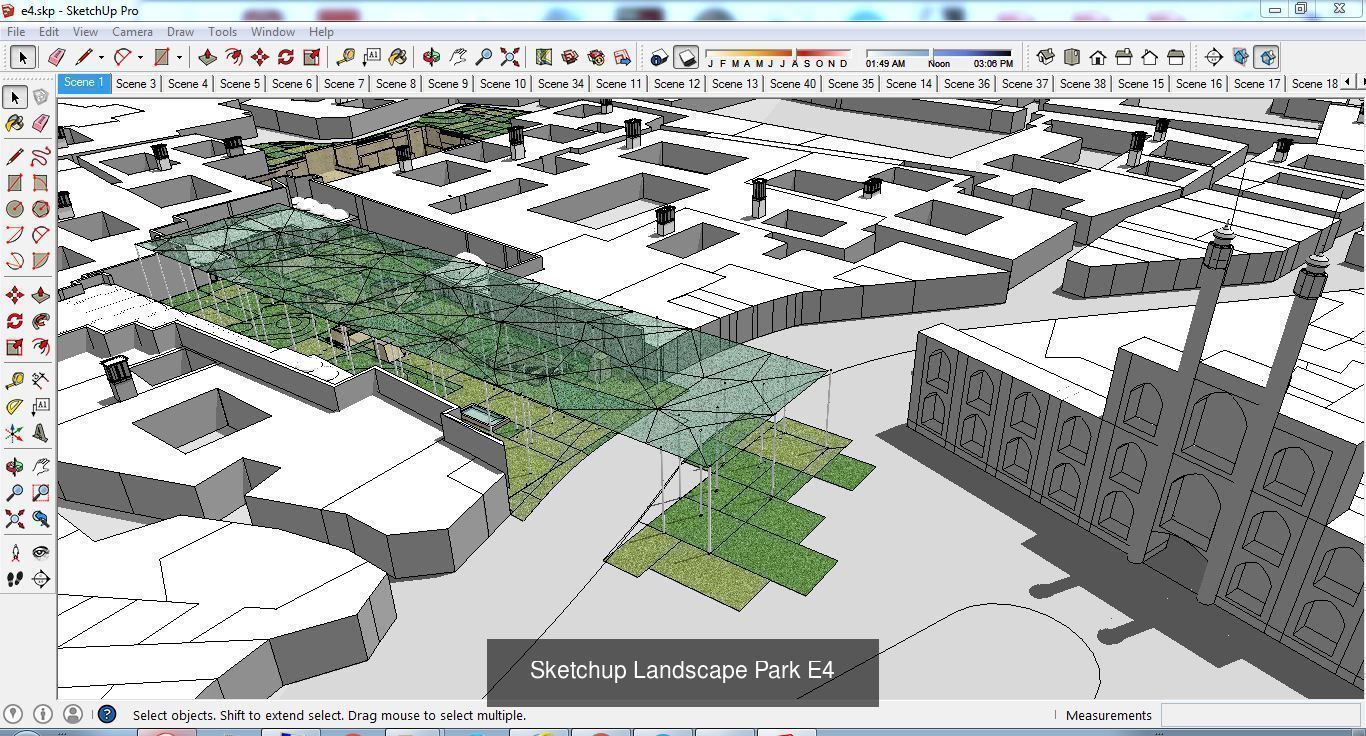Open Add Location map icon
The height and width of the screenshot is (736, 1366).
543,57
